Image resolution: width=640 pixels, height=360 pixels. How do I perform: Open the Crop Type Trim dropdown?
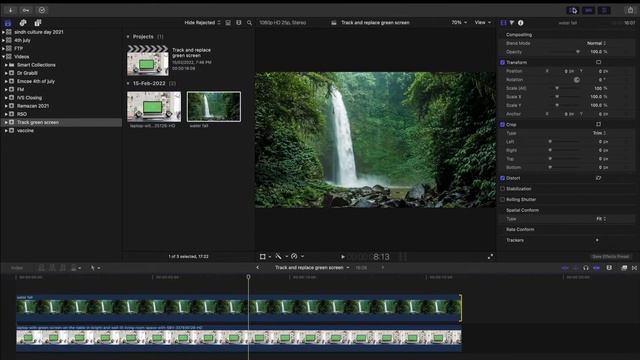pyautogui.click(x=599, y=133)
